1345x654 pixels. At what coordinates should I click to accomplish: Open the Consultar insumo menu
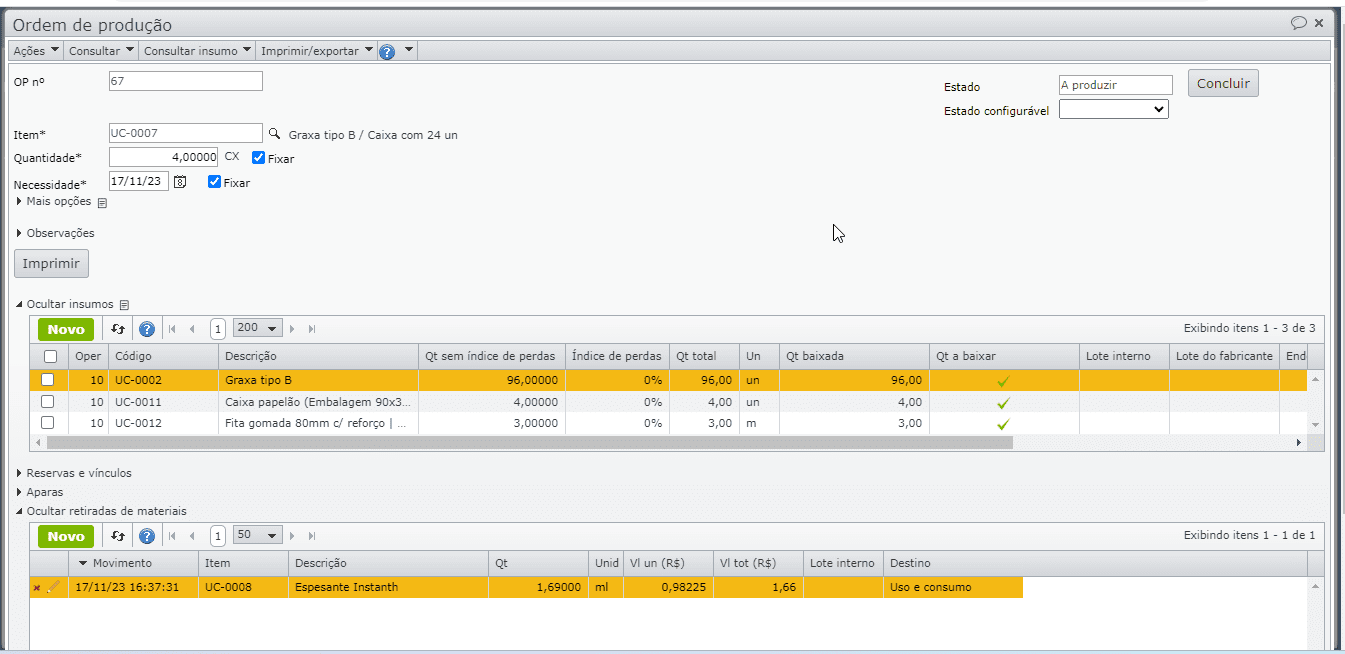(197, 50)
